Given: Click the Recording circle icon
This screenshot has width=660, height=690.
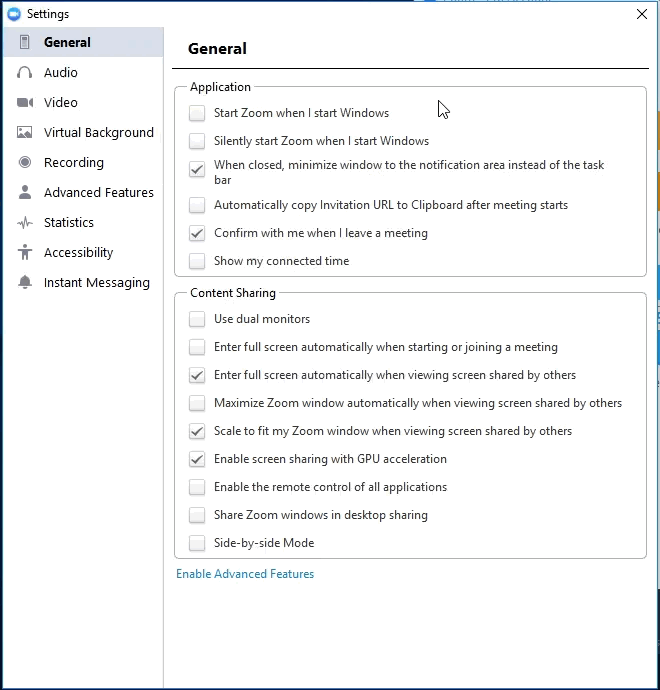Looking at the screenshot, I should [x=25, y=162].
